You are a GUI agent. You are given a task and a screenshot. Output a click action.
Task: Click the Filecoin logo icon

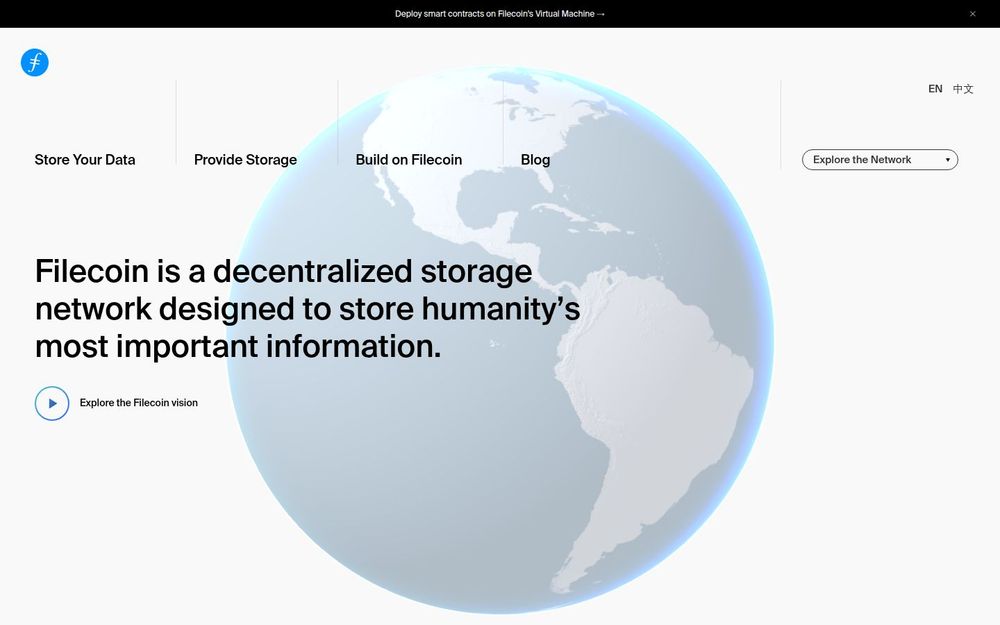coord(34,62)
